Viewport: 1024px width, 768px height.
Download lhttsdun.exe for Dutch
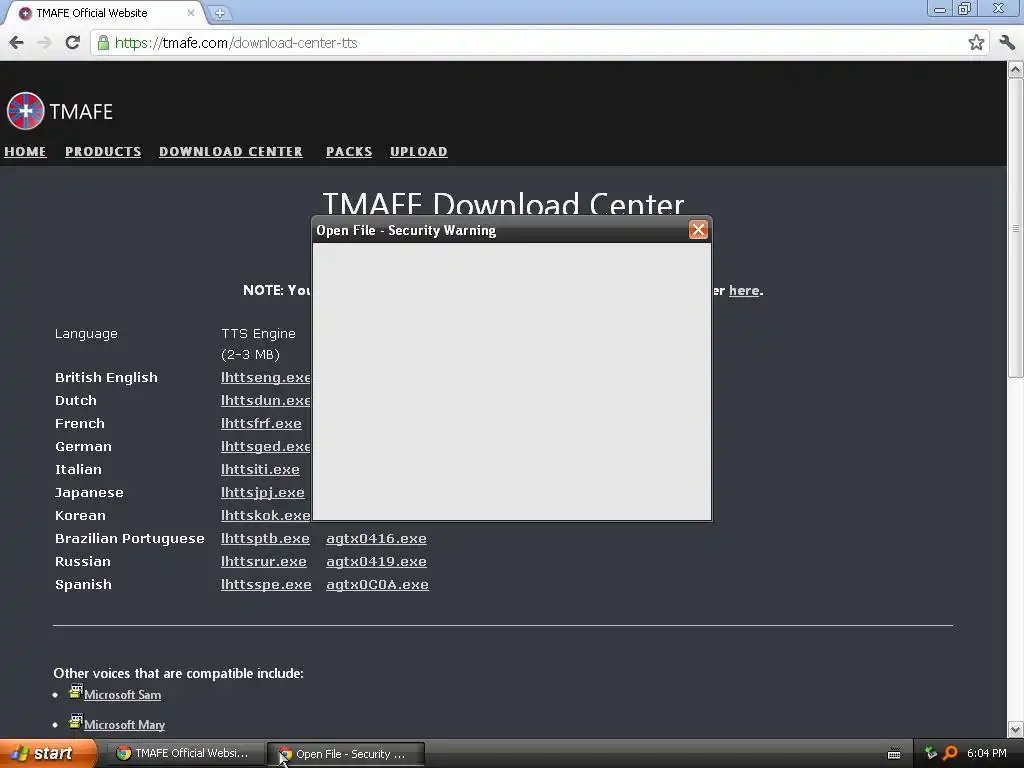[266, 400]
